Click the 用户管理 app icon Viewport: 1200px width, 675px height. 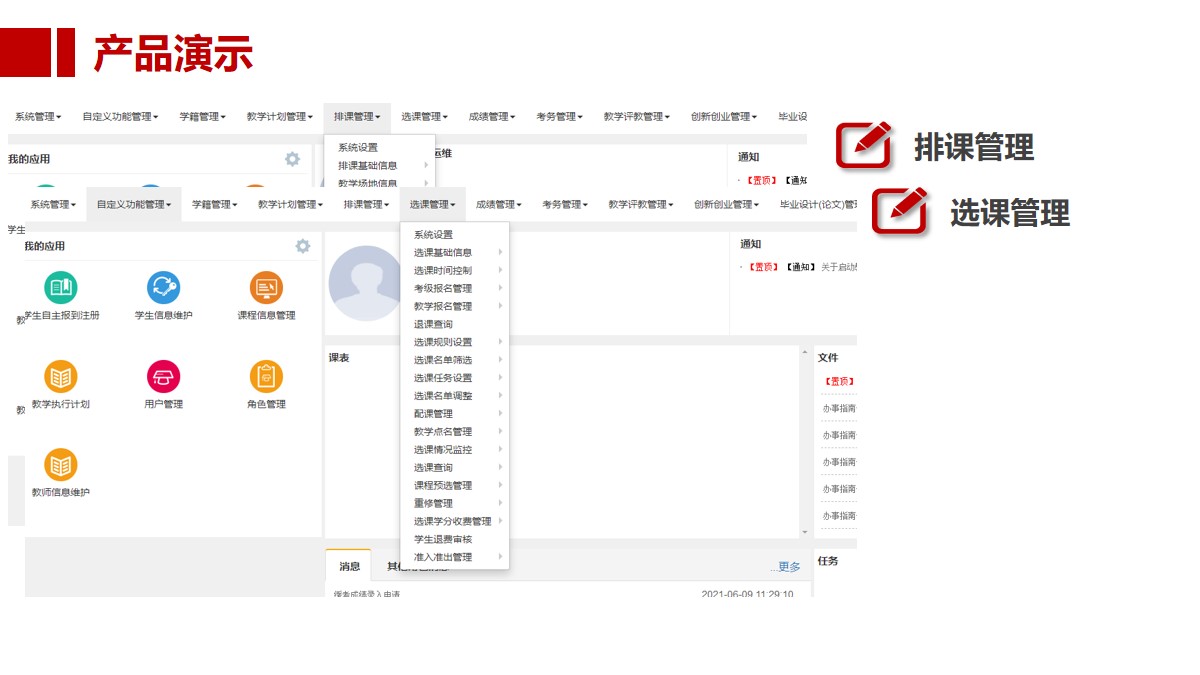click(163, 377)
